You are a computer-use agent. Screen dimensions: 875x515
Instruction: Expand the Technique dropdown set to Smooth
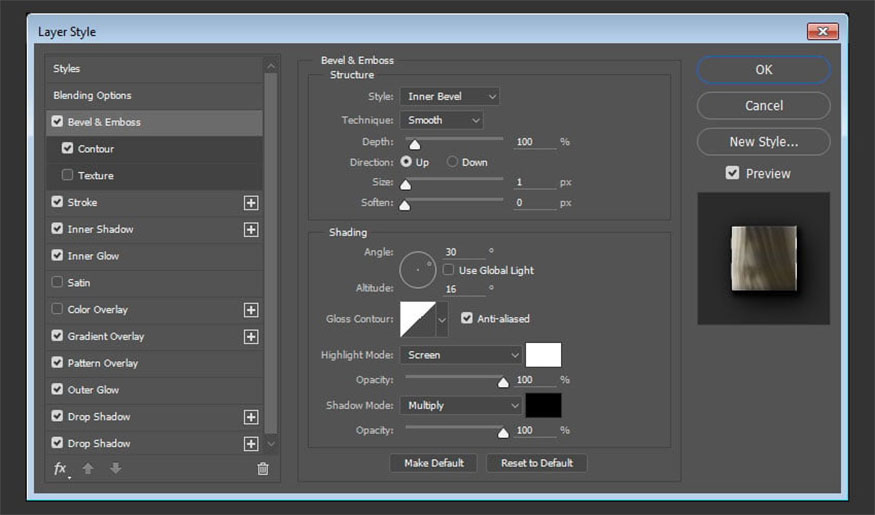(441, 120)
